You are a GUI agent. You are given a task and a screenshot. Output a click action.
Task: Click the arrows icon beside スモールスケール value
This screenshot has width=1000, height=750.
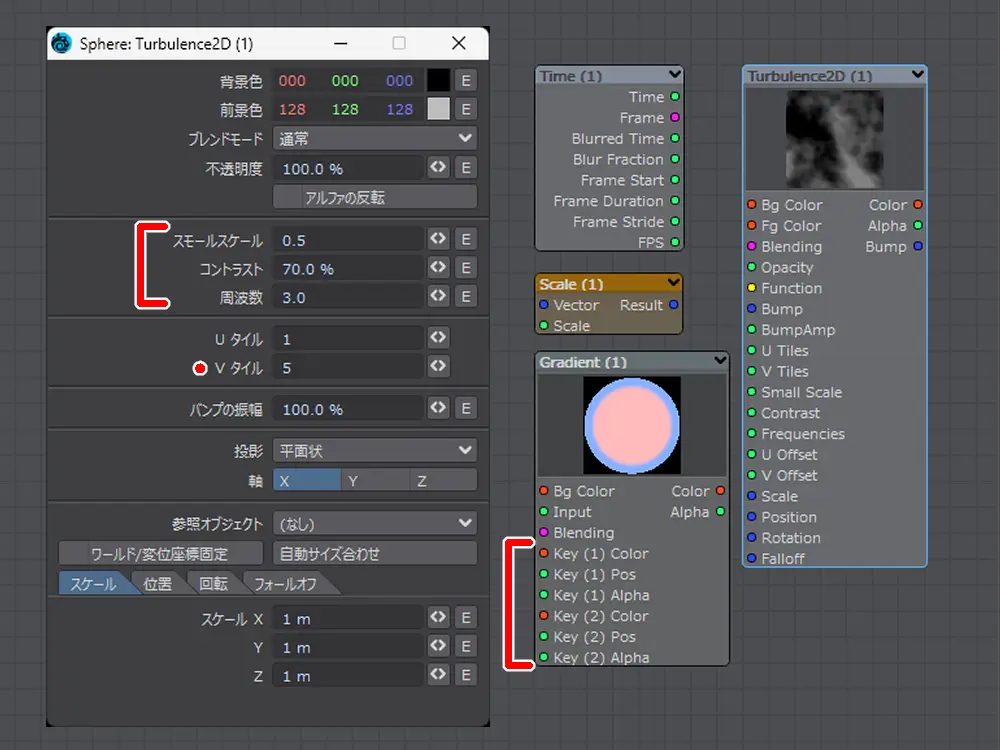tap(438, 239)
